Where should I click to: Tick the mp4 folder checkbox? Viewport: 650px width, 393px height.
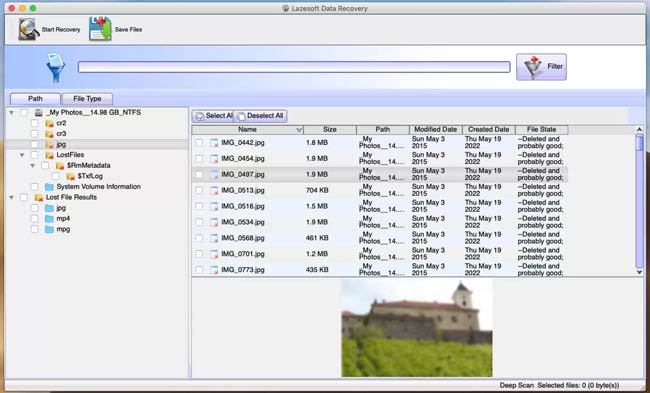click(35, 218)
